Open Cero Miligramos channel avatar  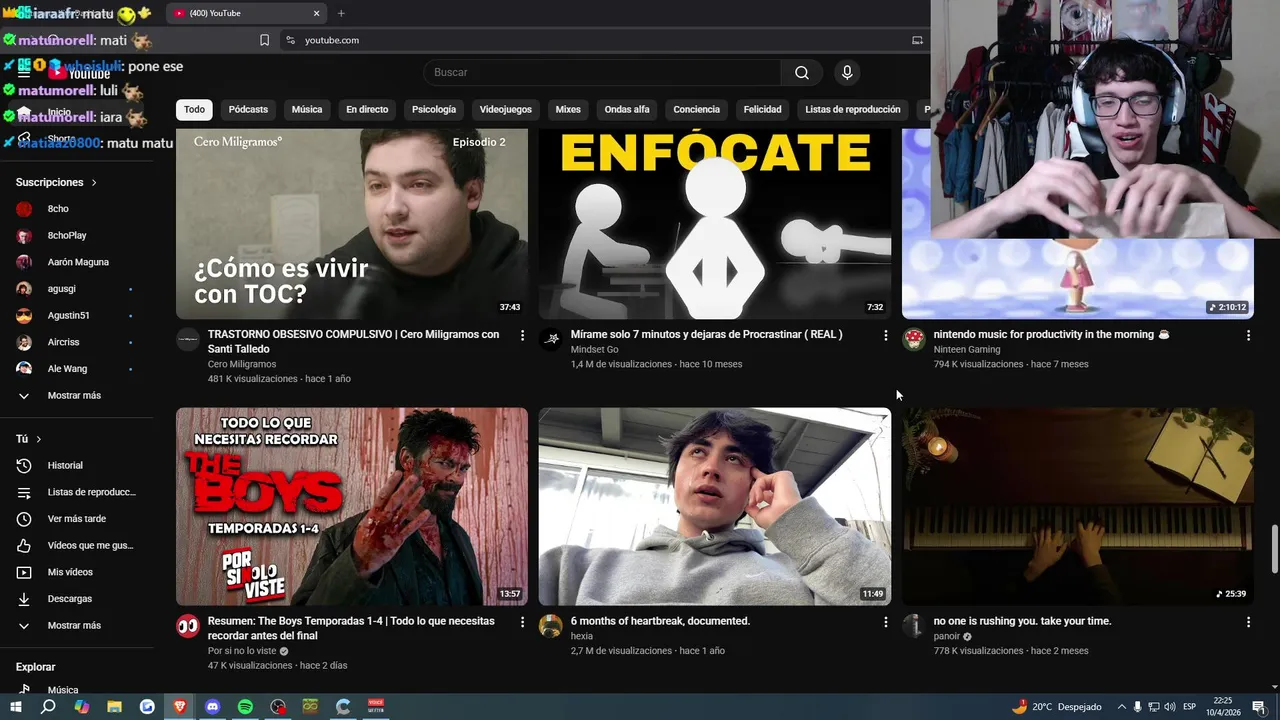click(188, 339)
